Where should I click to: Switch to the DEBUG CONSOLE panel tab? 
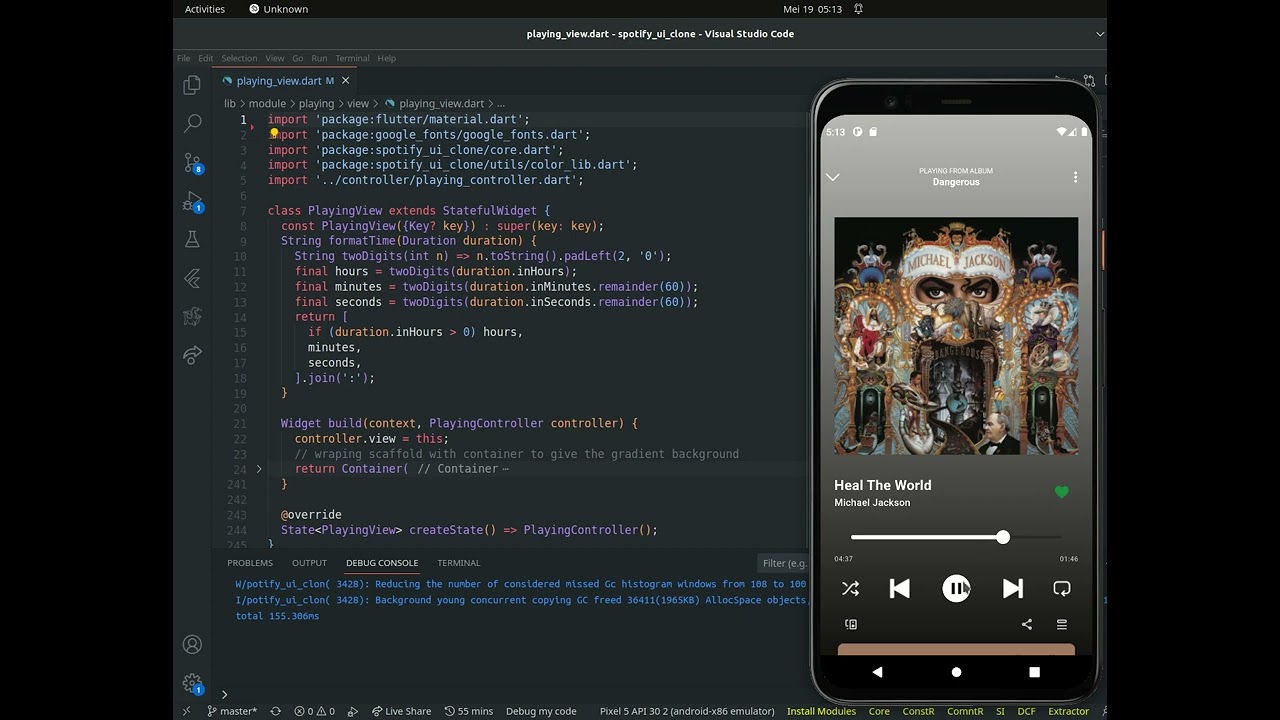click(382, 563)
